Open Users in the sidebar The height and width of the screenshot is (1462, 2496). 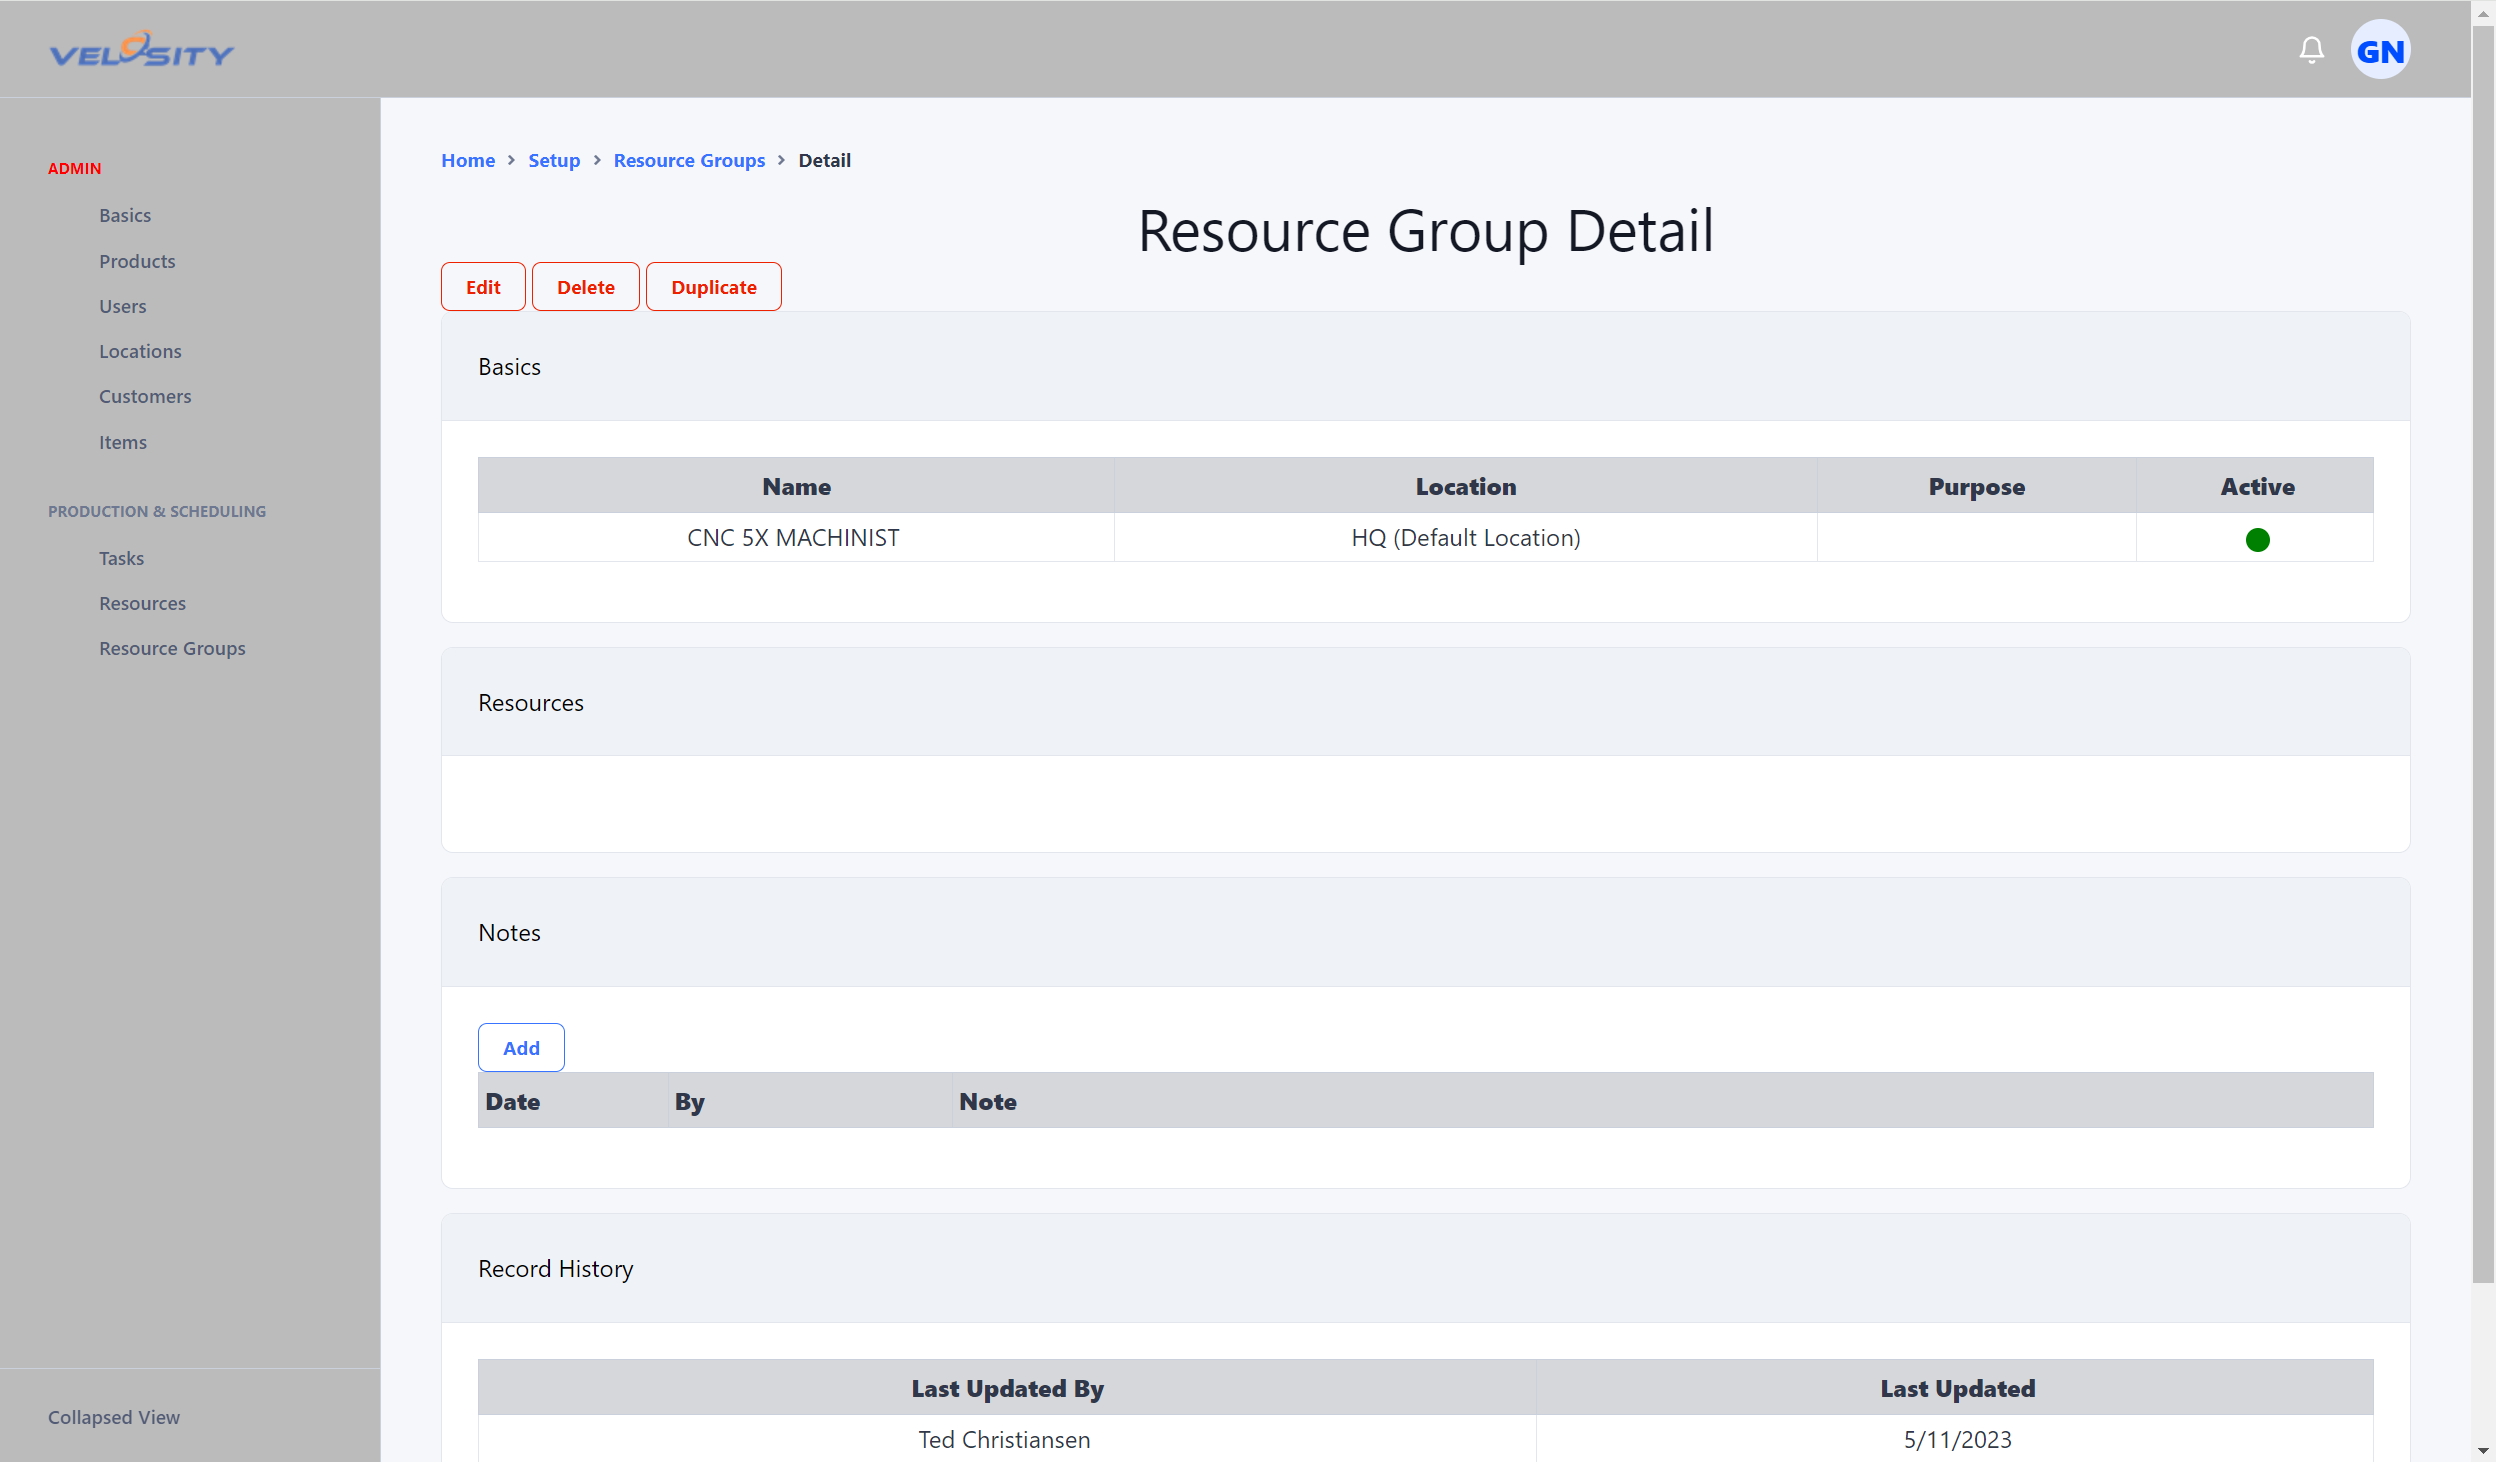(122, 306)
